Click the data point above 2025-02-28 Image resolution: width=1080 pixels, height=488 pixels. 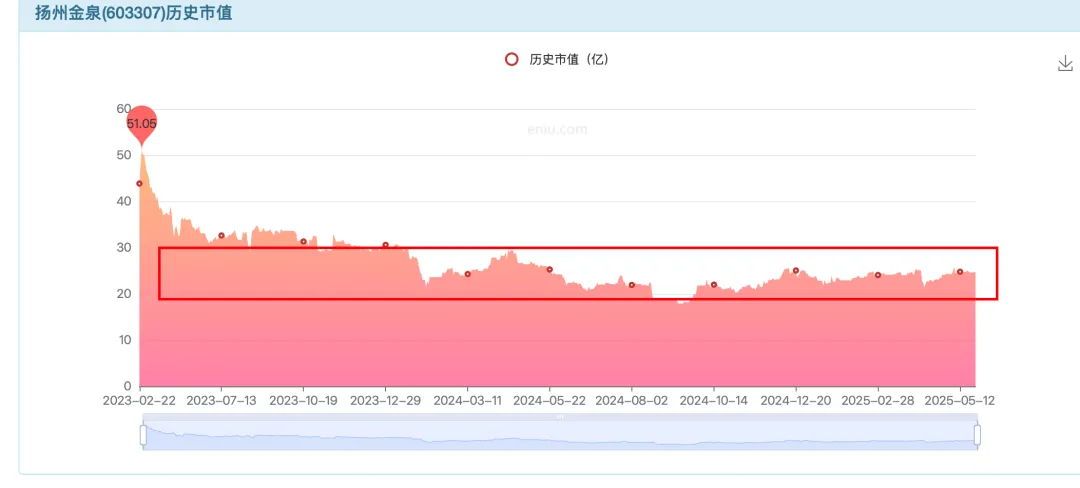tap(878, 275)
